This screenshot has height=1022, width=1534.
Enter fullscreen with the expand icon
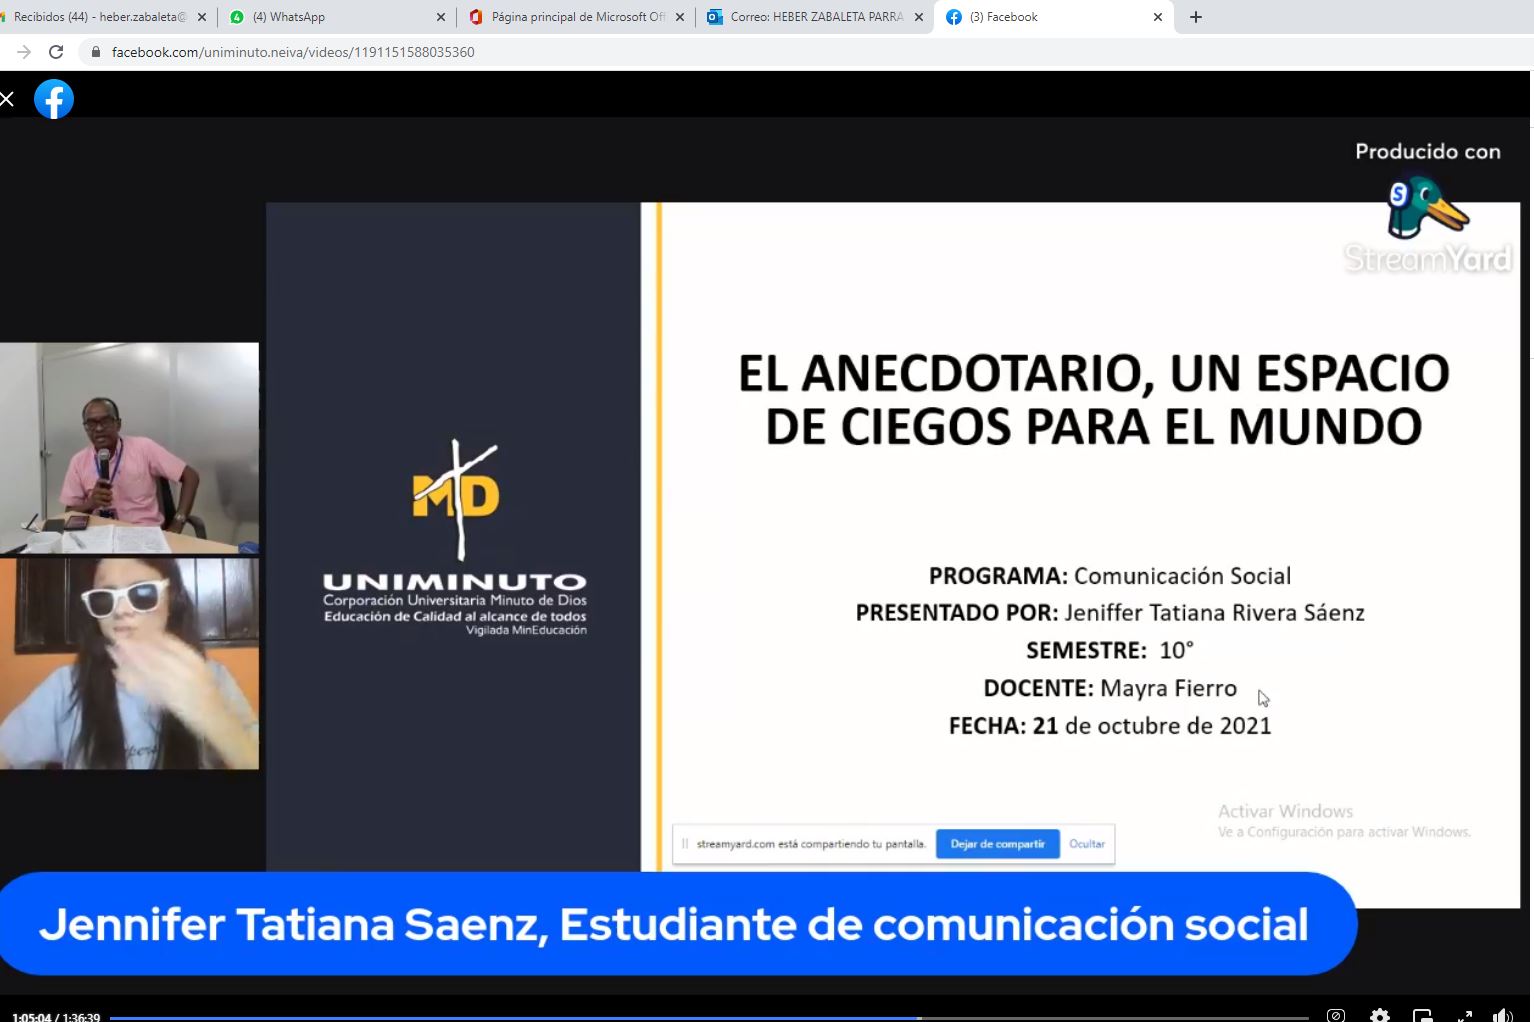pyautogui.click(x=1465, y=1016)
